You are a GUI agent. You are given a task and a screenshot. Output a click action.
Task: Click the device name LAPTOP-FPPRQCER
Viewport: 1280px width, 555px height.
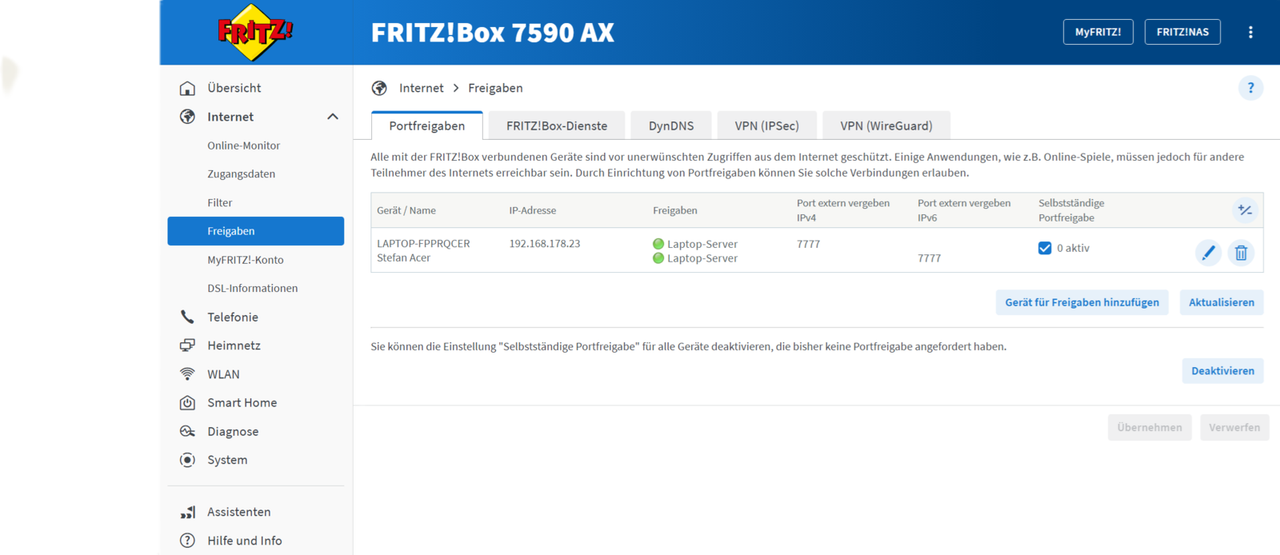[x=423, y=243]
